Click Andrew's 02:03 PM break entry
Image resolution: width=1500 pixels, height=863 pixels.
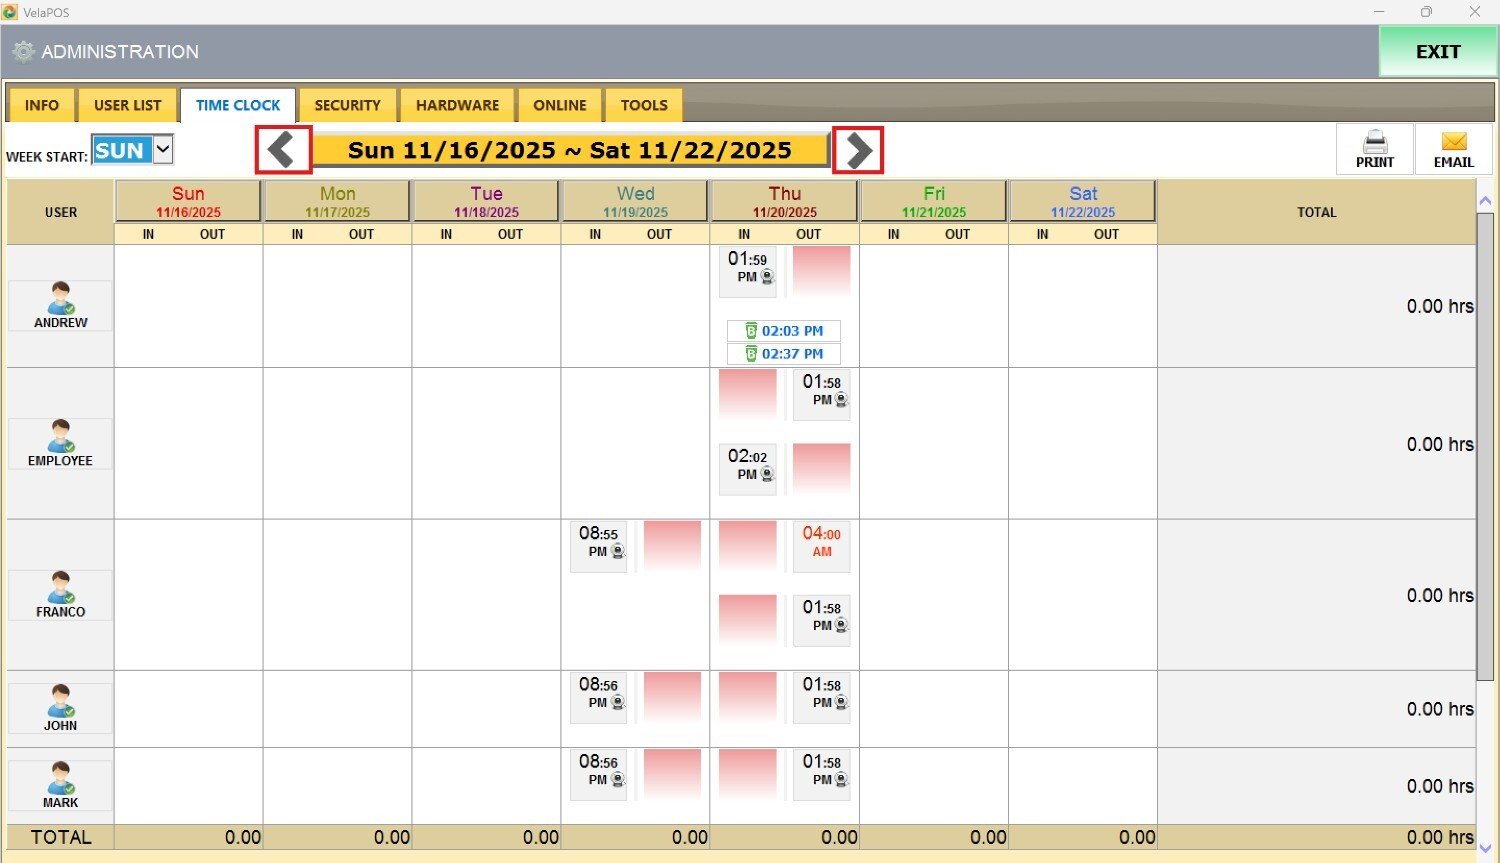(x=784, y=331)
